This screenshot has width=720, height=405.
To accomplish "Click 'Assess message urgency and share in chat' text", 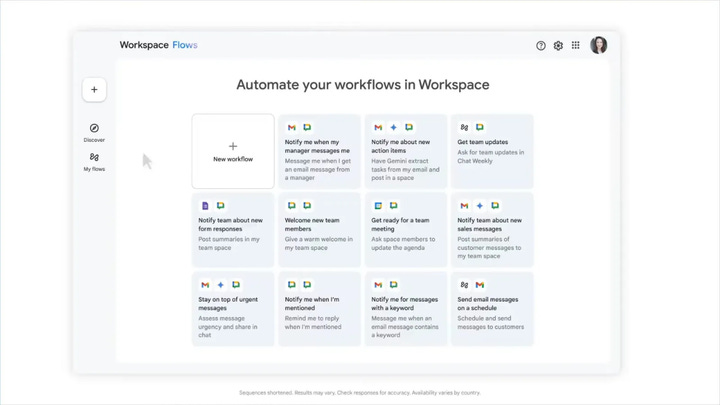I will pyautogui.click(x=228, y=326).
